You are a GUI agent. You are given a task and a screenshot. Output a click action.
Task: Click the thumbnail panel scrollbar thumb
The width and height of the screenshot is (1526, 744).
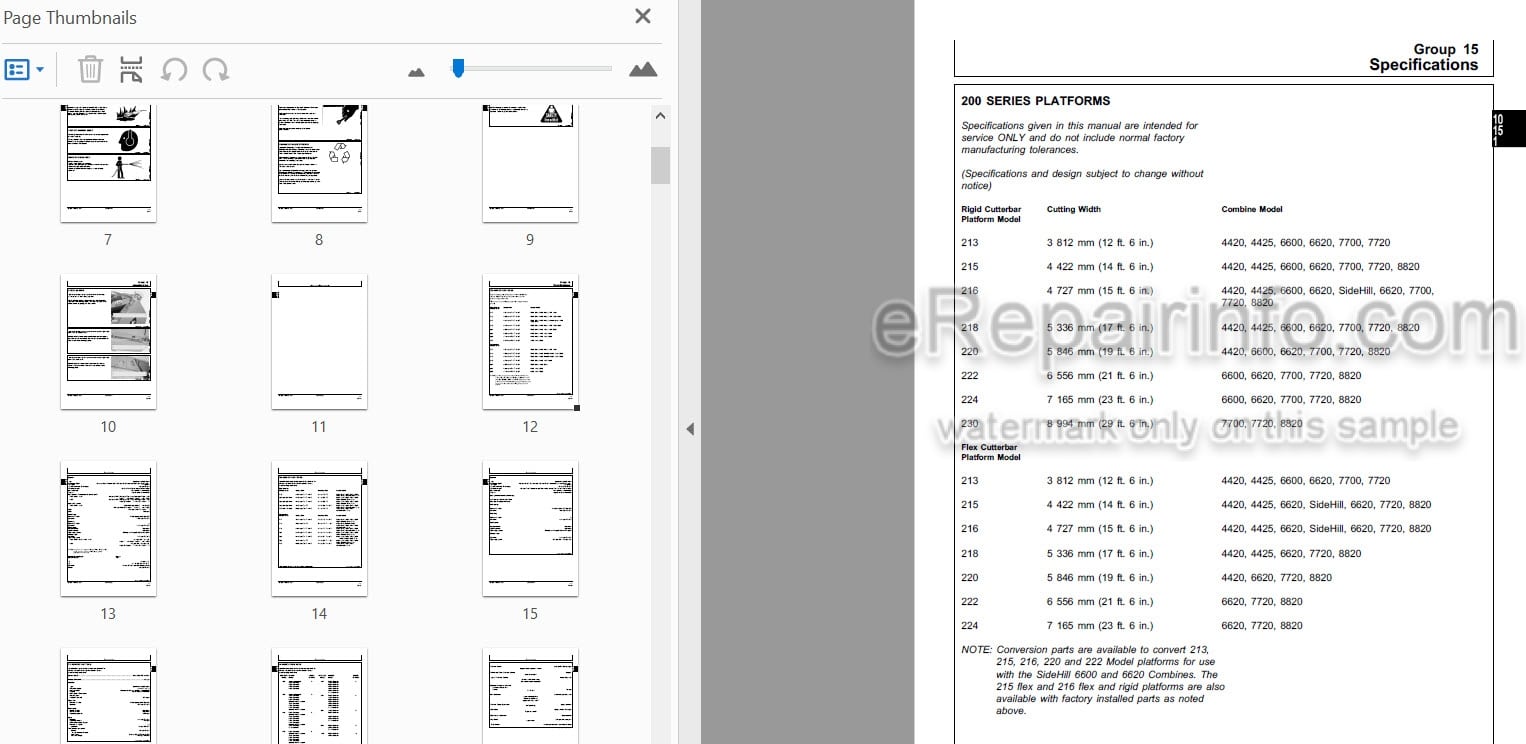[660, 165]
